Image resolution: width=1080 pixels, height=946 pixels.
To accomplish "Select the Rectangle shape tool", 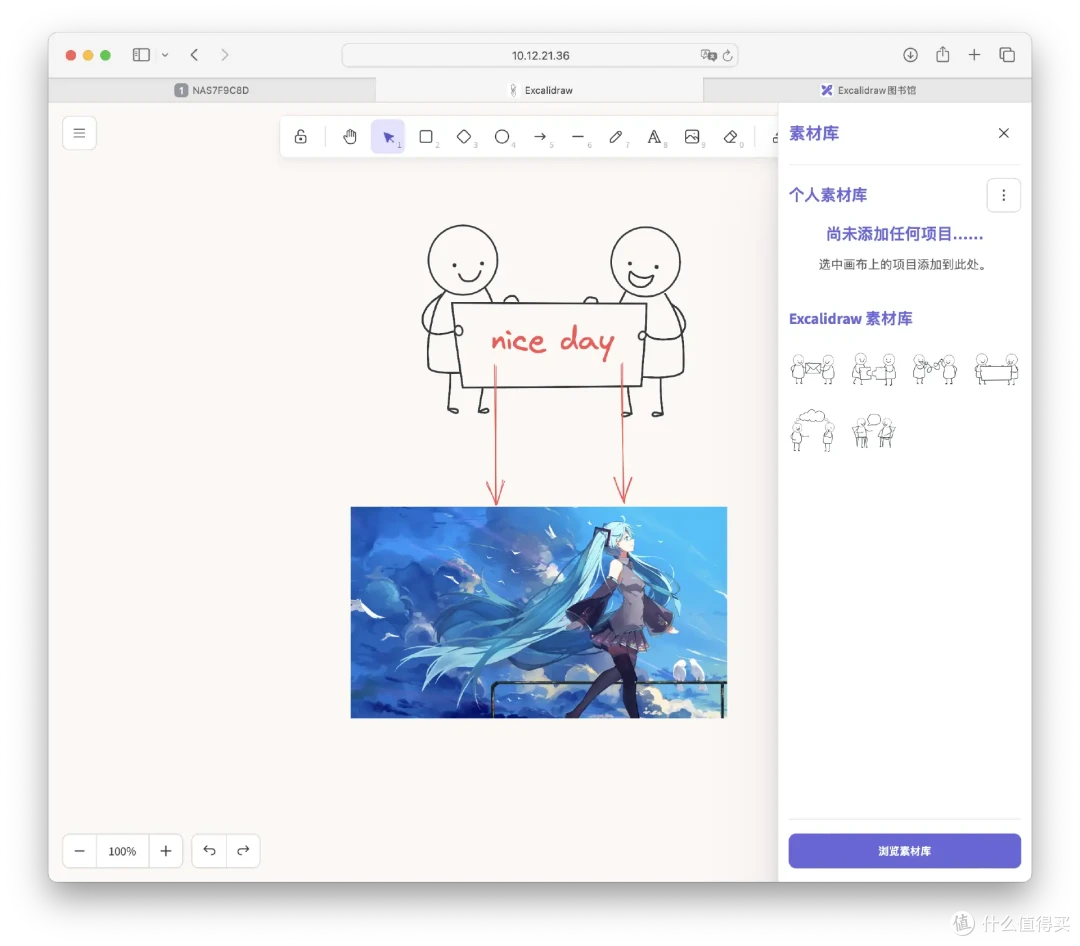I will click(426, 136).
